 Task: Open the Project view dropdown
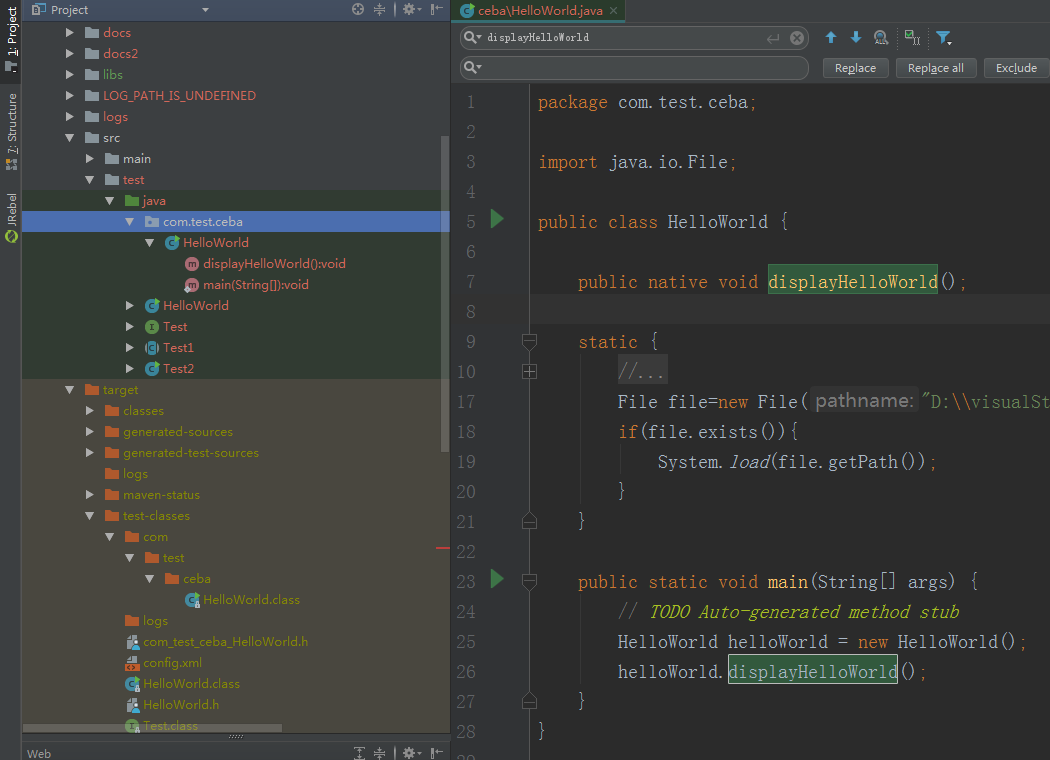tap(205, 8)
